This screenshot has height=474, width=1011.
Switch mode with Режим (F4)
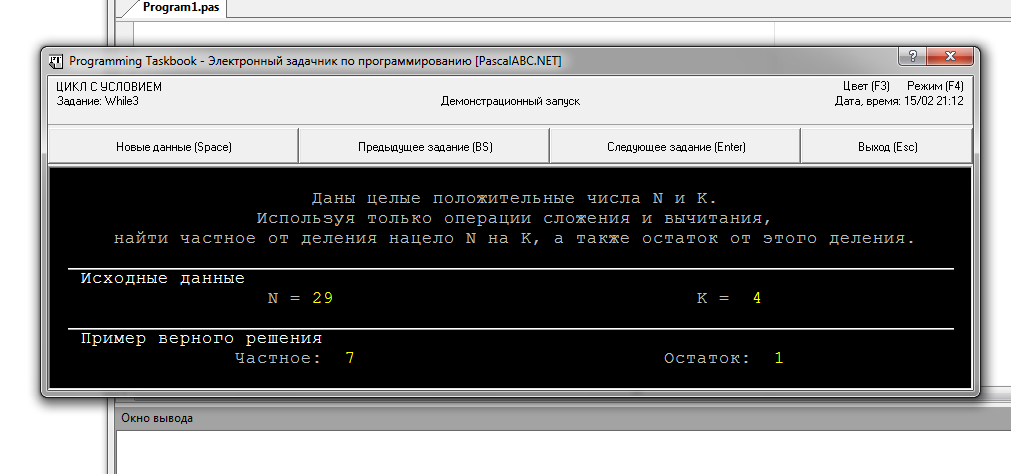pyautogui.click(x=935, y=86)
